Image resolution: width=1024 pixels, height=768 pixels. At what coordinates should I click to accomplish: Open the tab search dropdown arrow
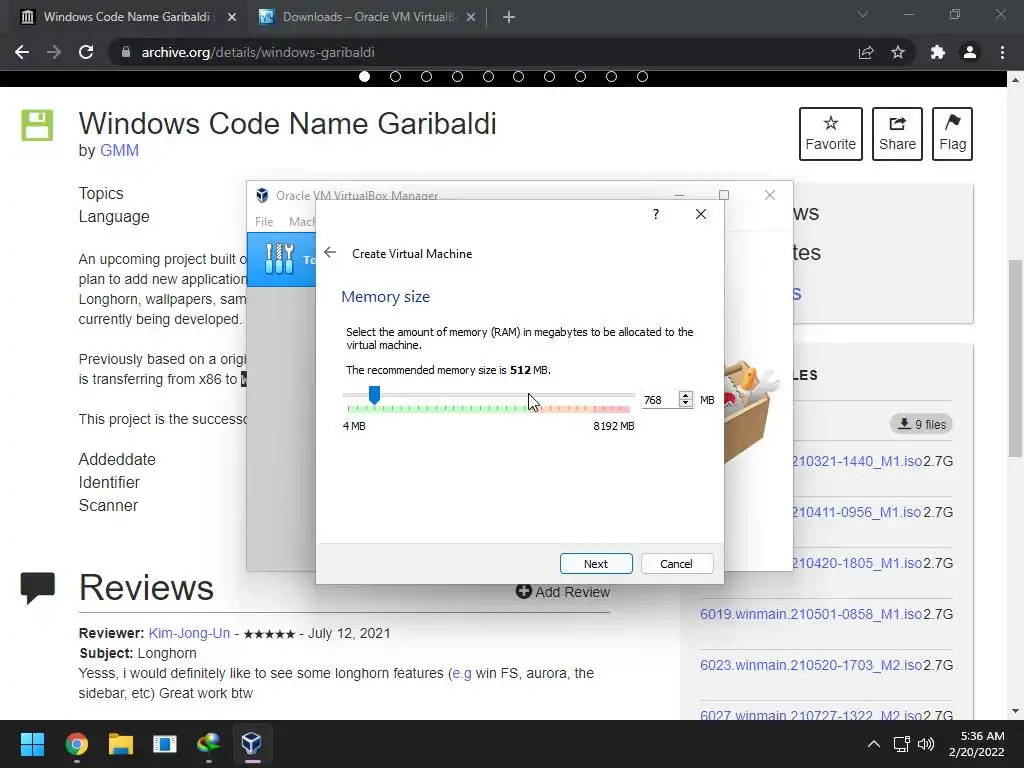[863, 14]
